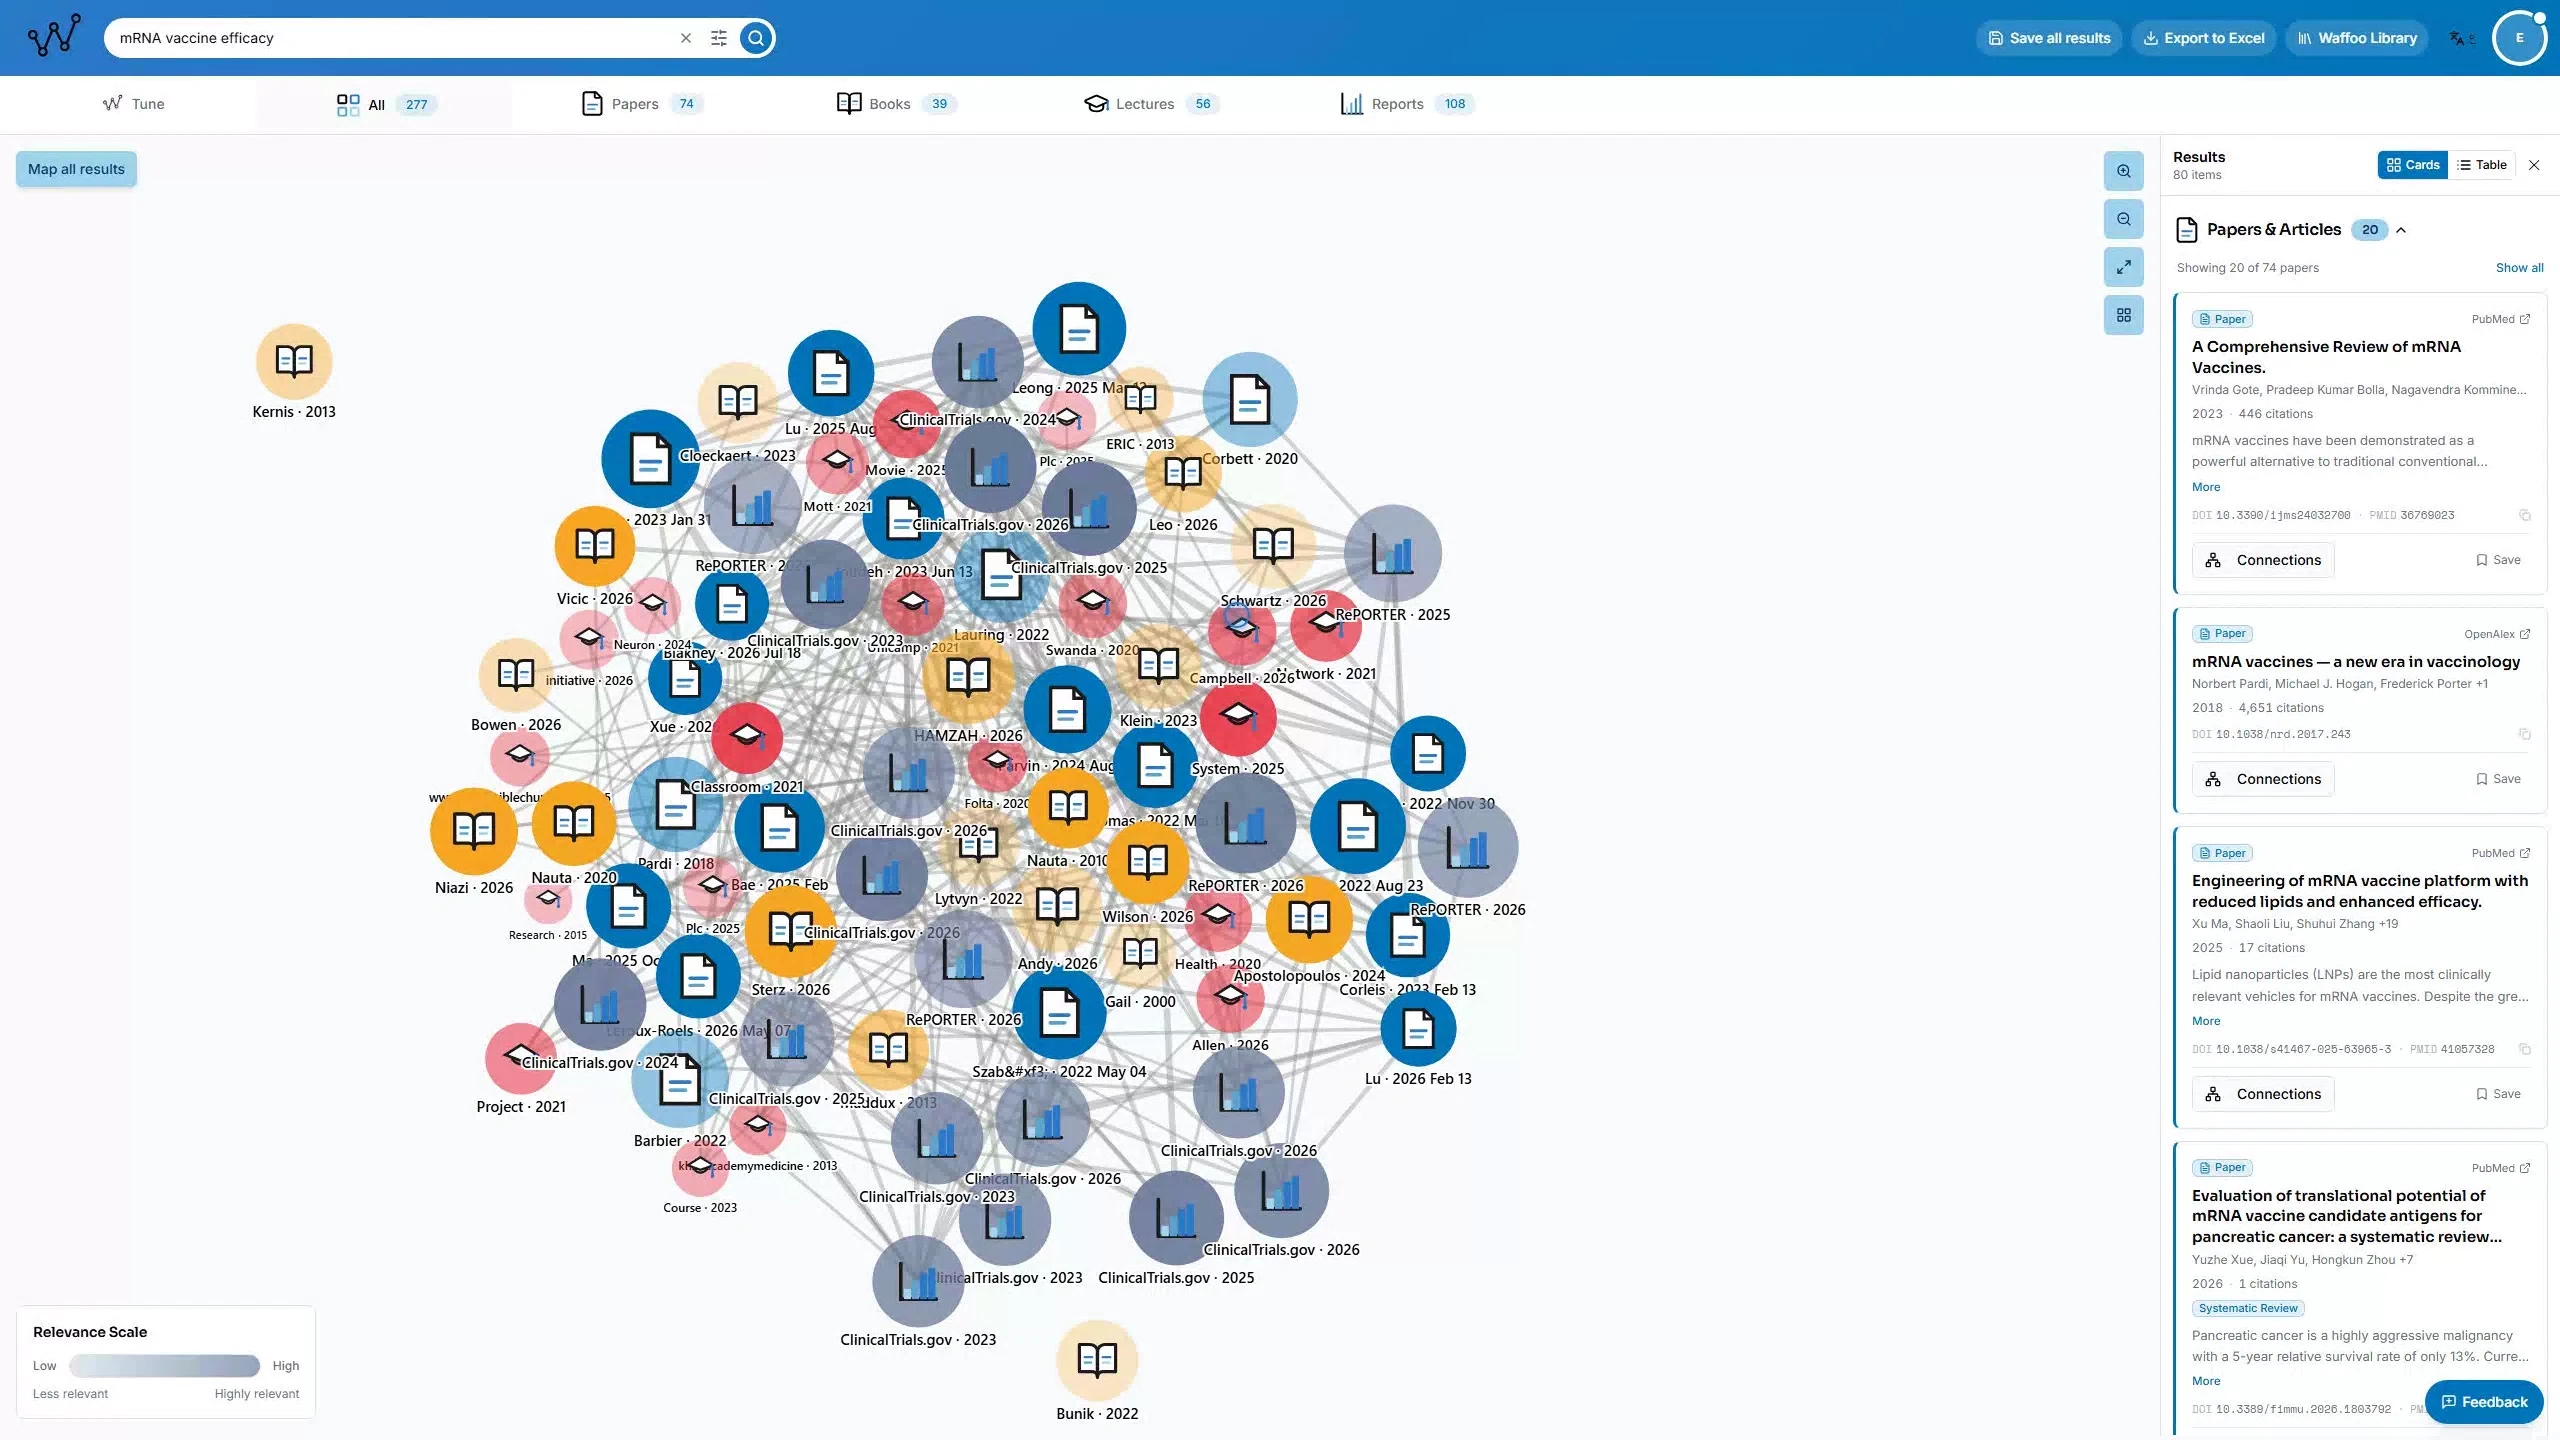This screenshot has height=1440, width=2560.
Task: Close the Results panel
Action: tap(2534, 165)
